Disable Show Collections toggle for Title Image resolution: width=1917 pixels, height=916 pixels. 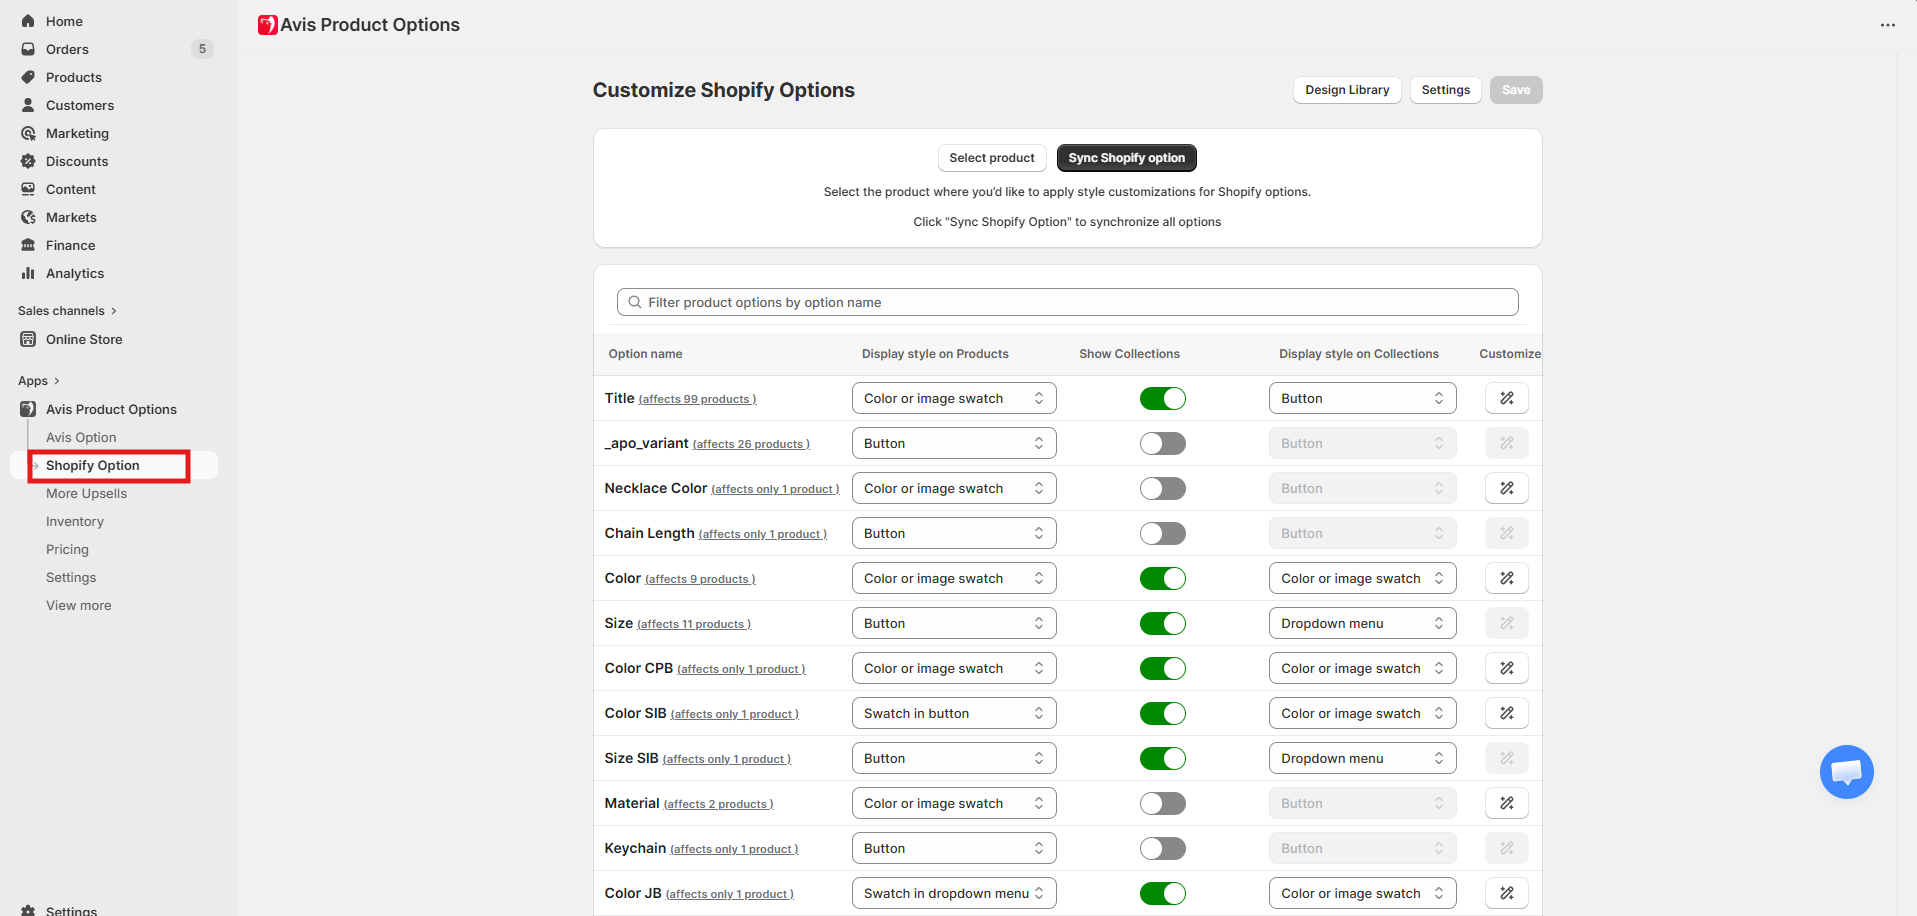click(x=1162, y=398)
